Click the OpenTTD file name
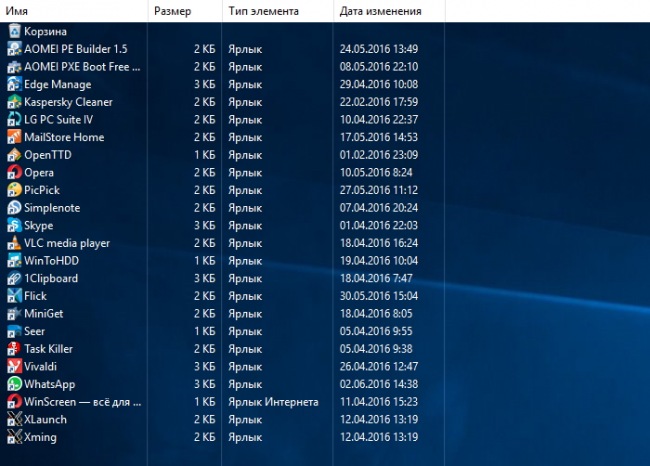The width and height of the screenshot is (650, 466). (48, 155)
